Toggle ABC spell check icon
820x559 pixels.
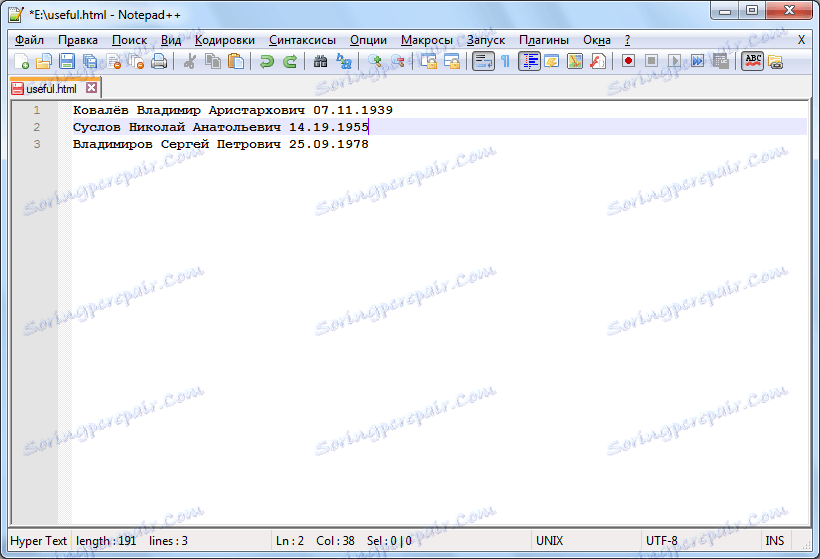pyautogui.click(x=753, y=62)
